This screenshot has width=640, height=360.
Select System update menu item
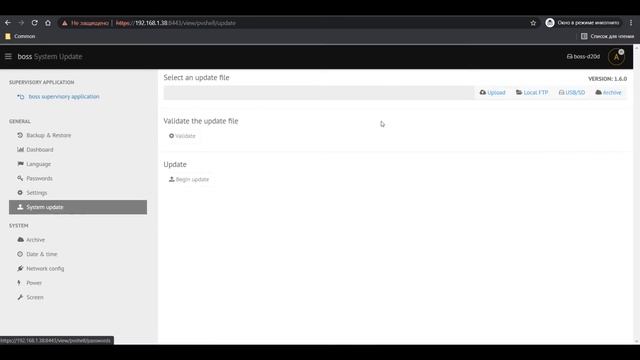pyautogui.click(x=78, y=207)
